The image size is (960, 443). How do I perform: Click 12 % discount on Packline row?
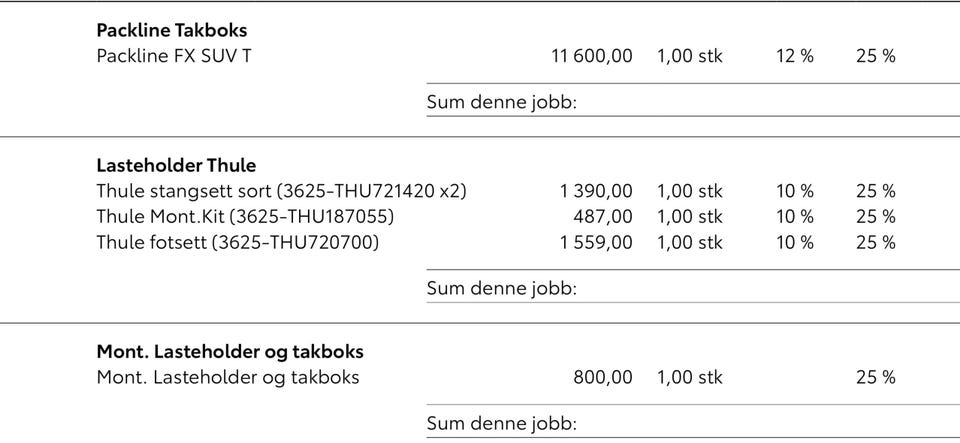[795, 56]
